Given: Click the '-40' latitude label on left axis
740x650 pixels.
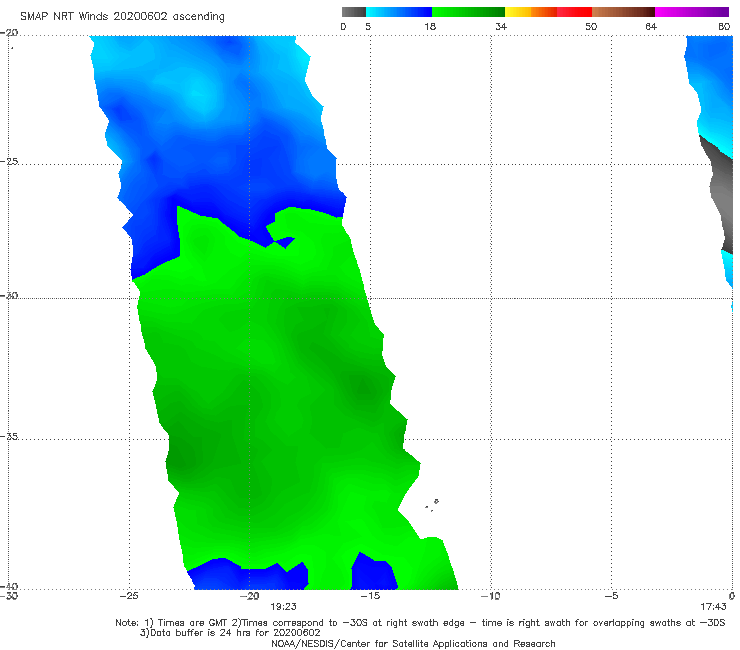Looking at the screenshot, I should [9, 586].
